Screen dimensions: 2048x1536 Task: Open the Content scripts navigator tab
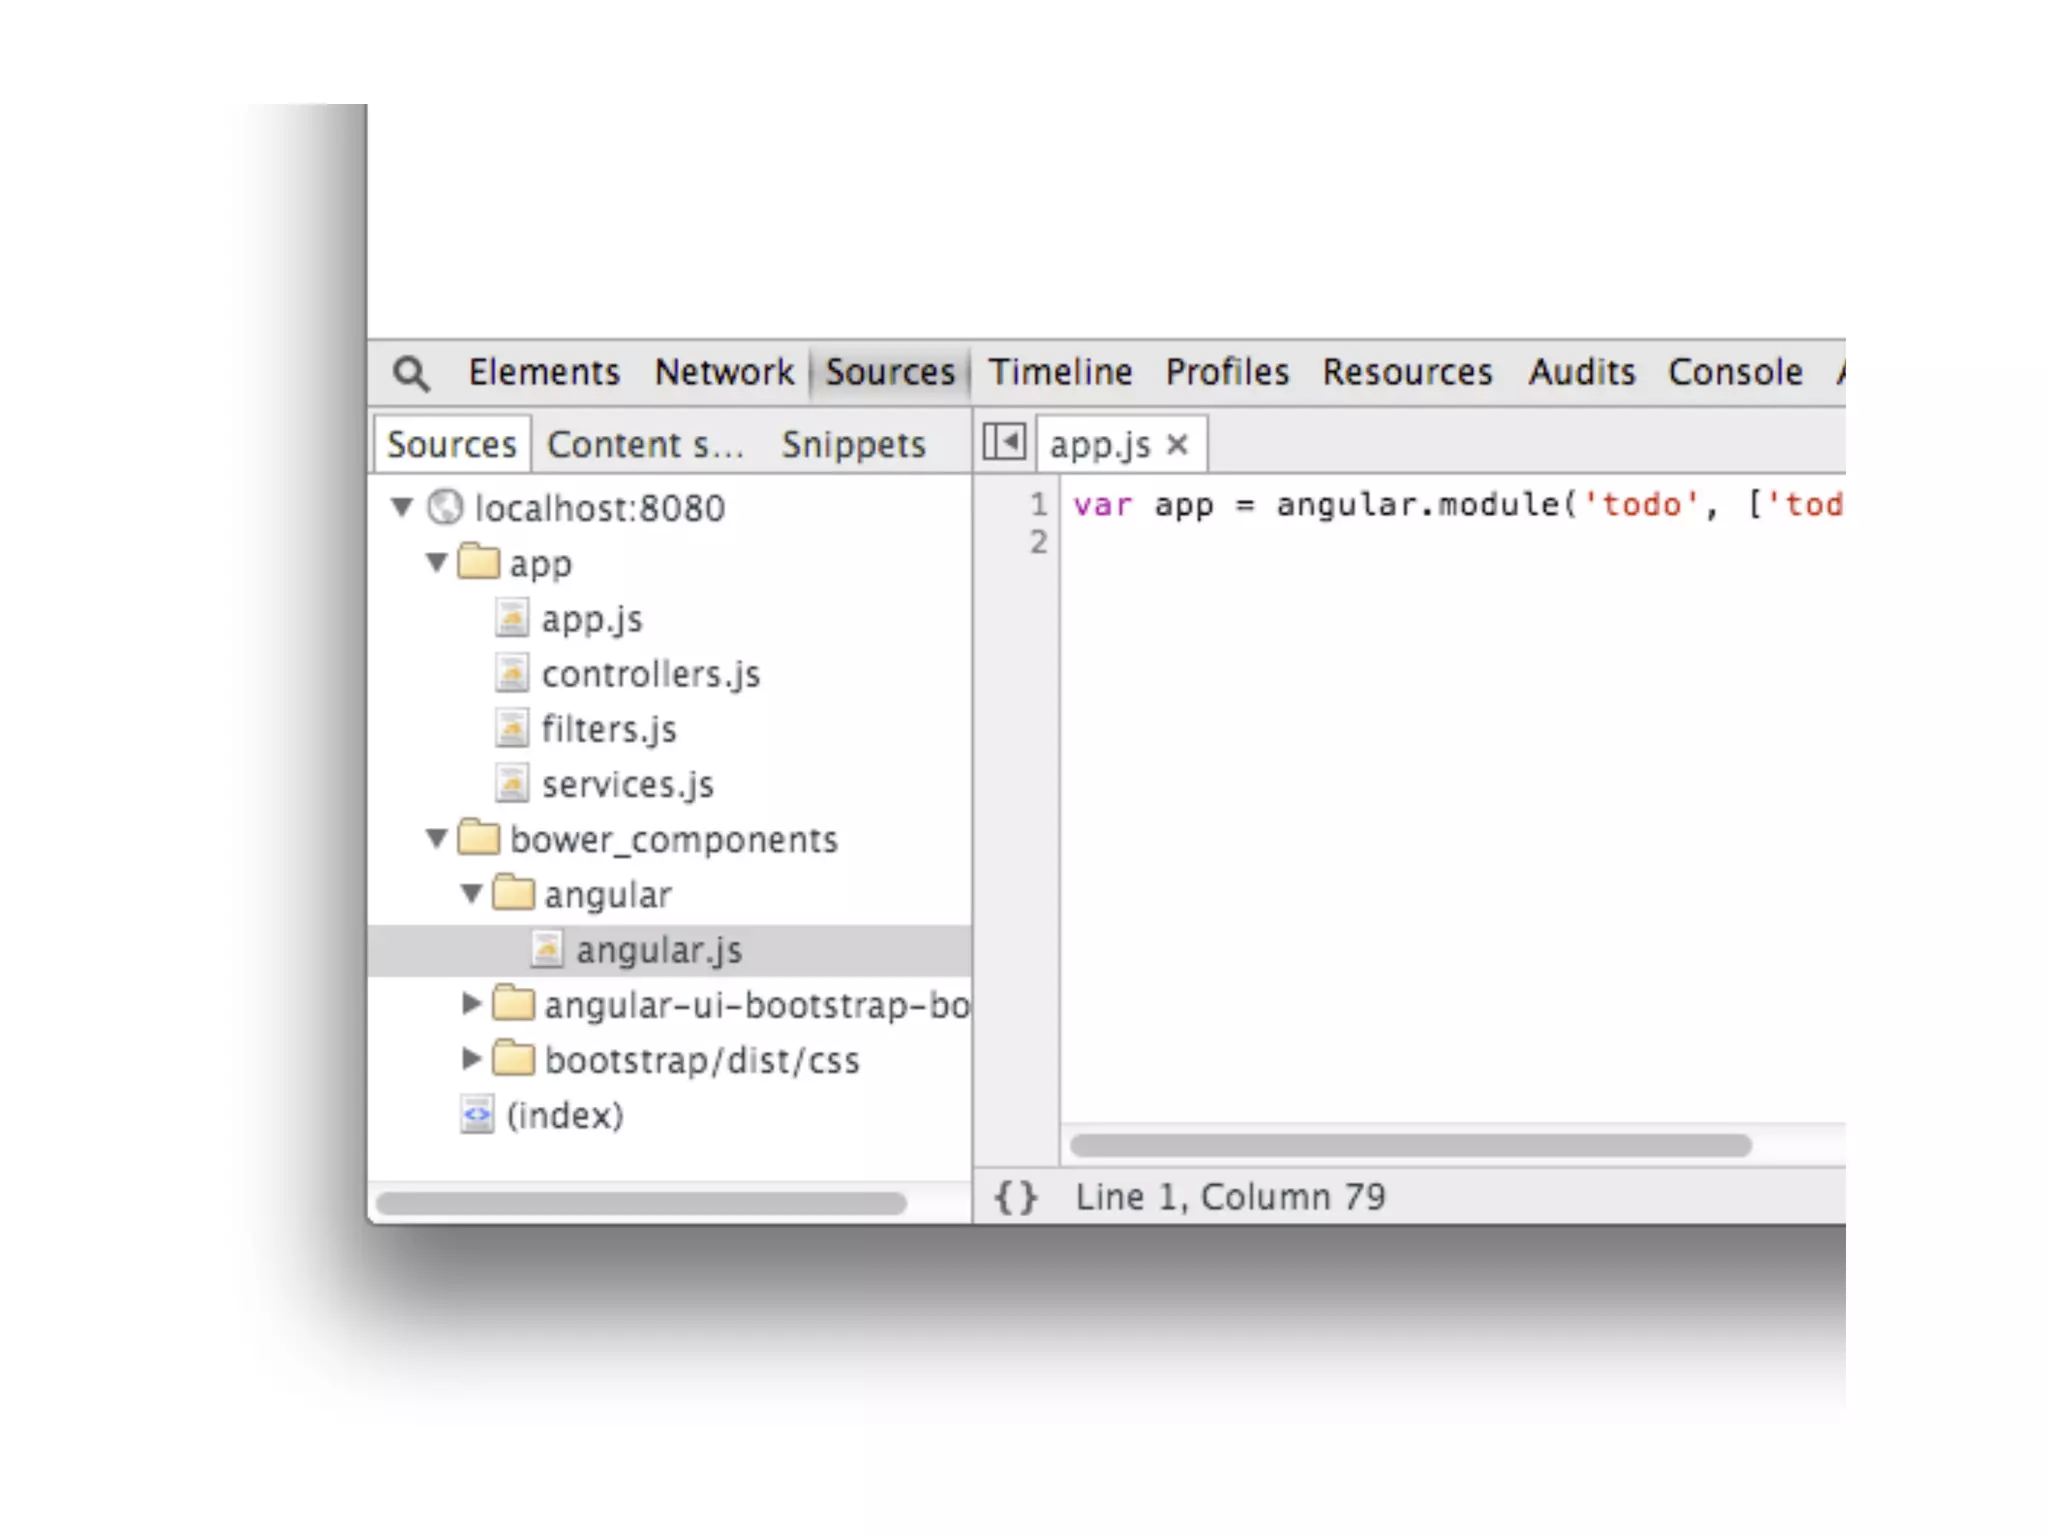coord(645,445)
